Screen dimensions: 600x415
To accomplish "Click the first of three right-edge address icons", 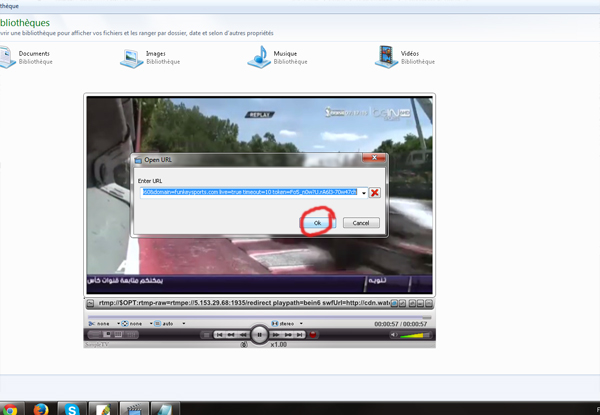I will point(412,303).
